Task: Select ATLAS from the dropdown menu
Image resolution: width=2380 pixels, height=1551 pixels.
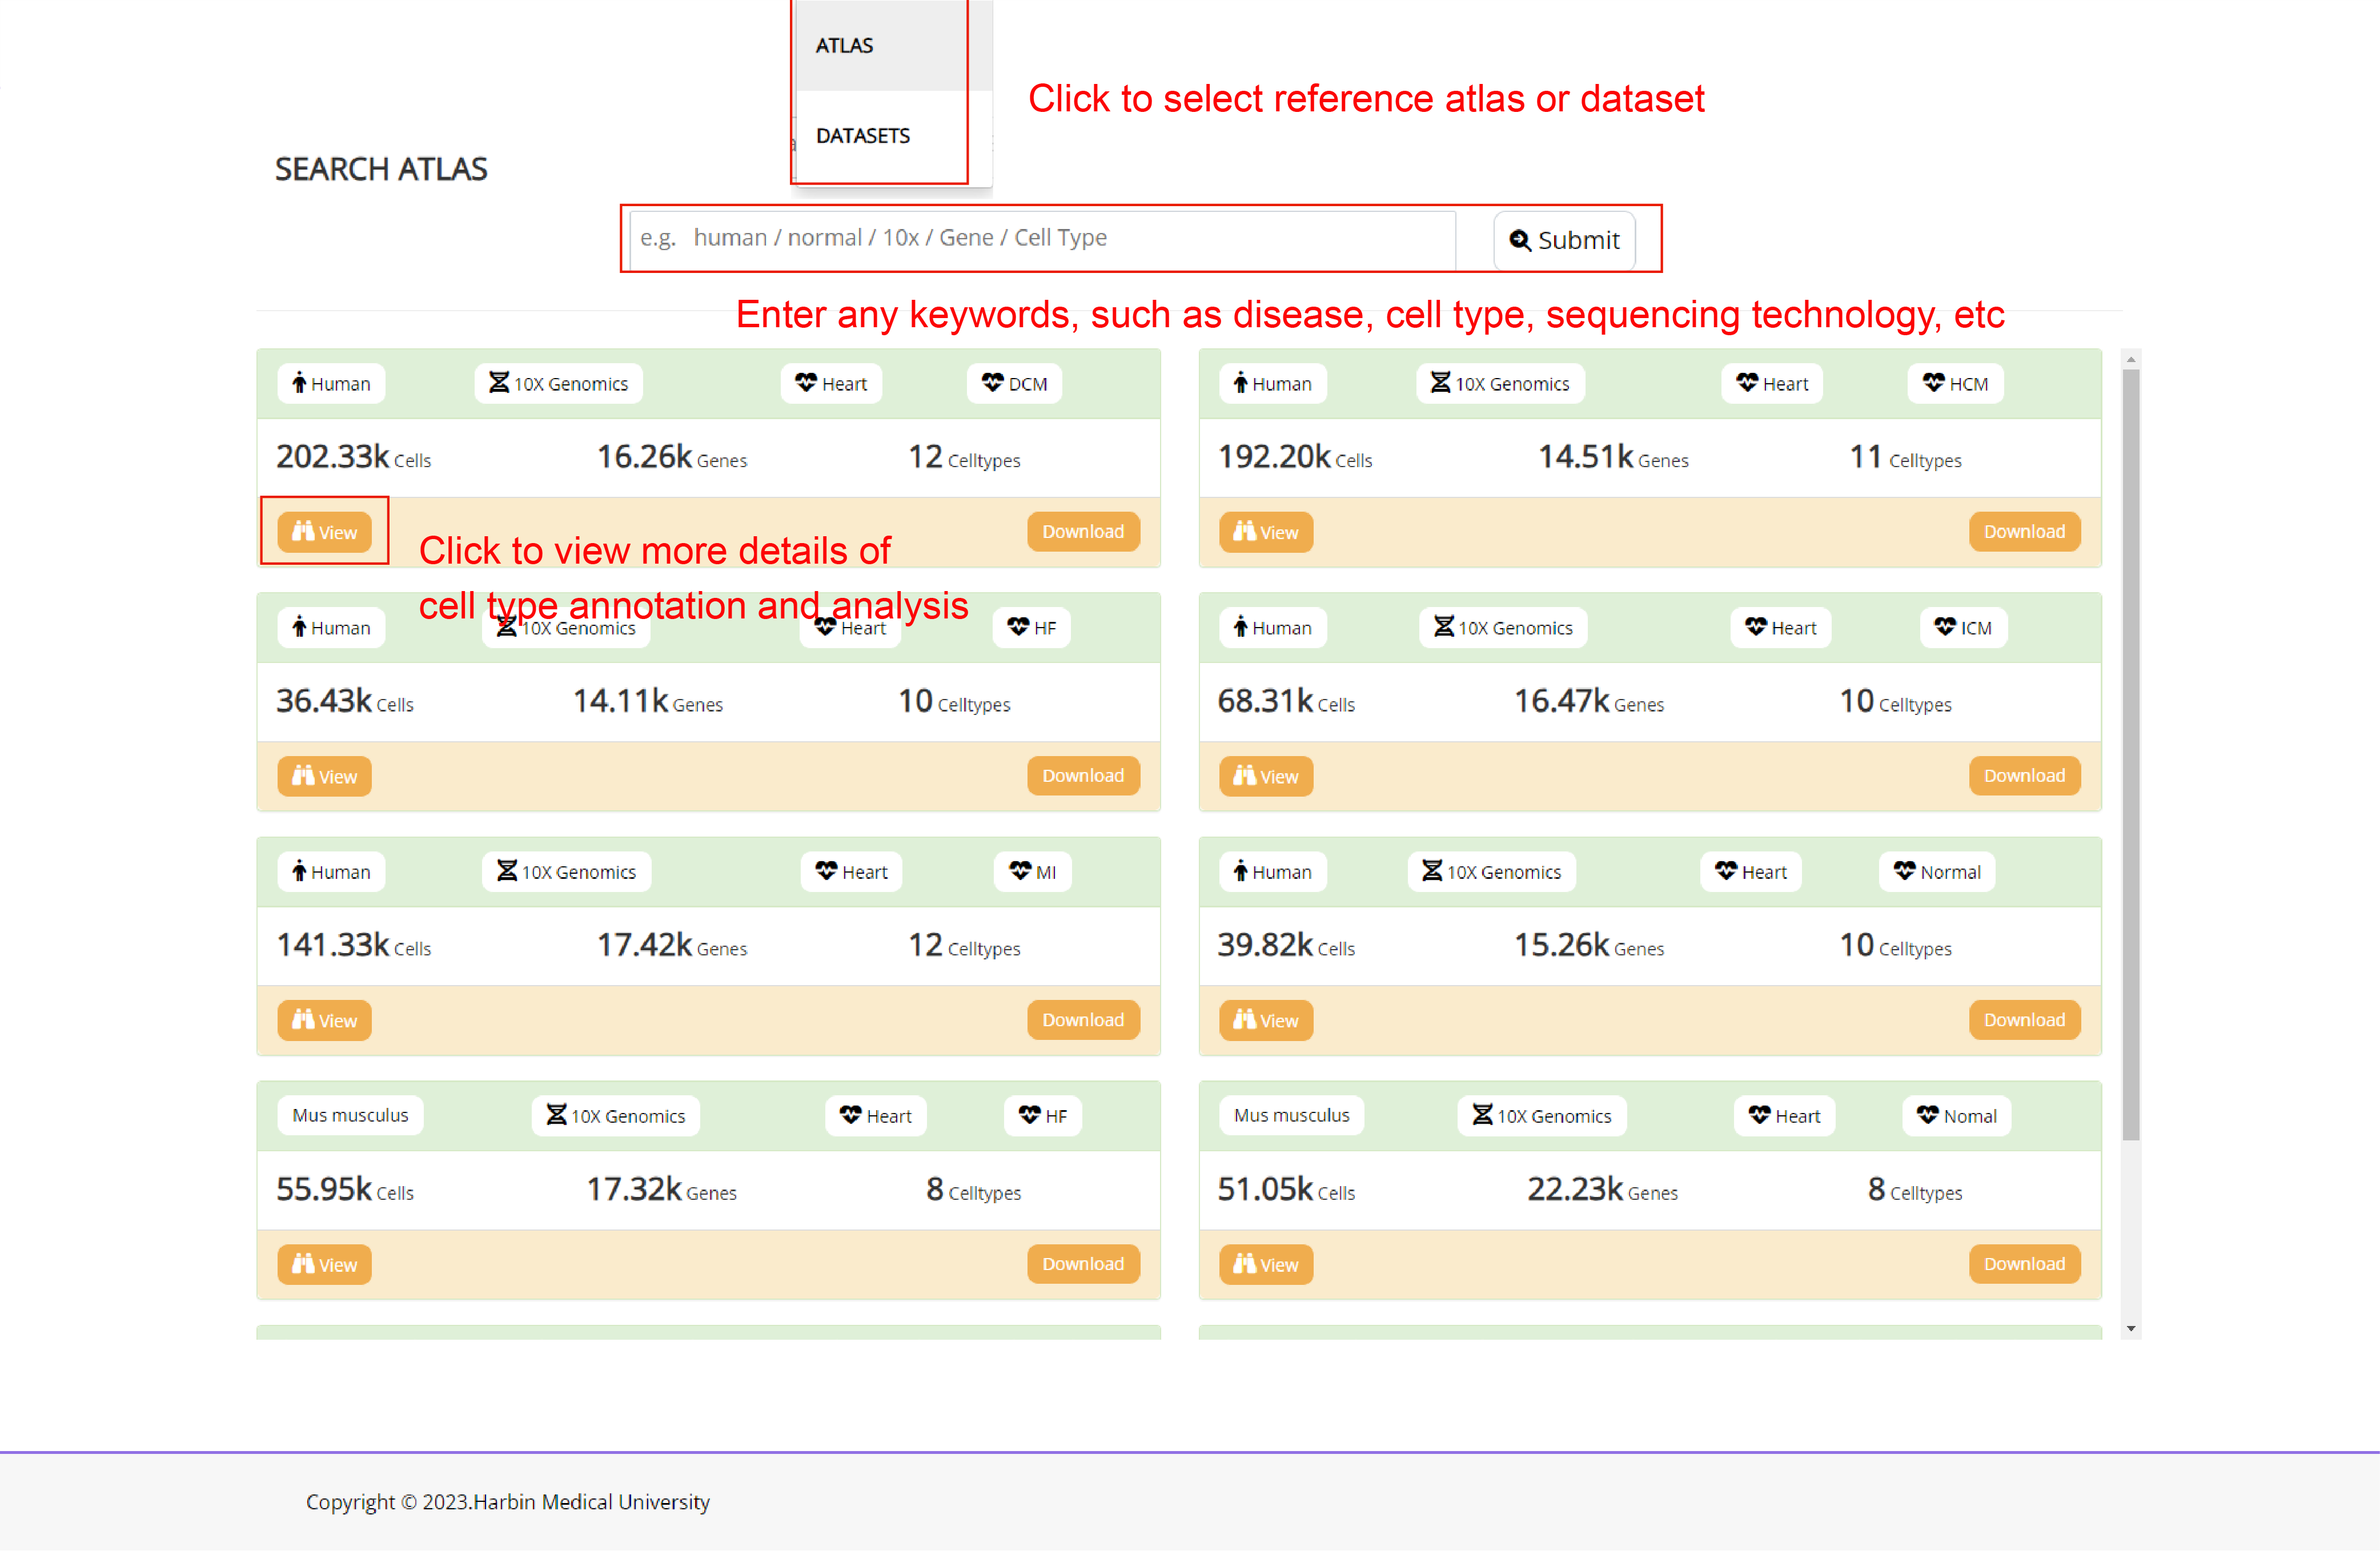Action: pyautogui.click(x=845, y=45)
